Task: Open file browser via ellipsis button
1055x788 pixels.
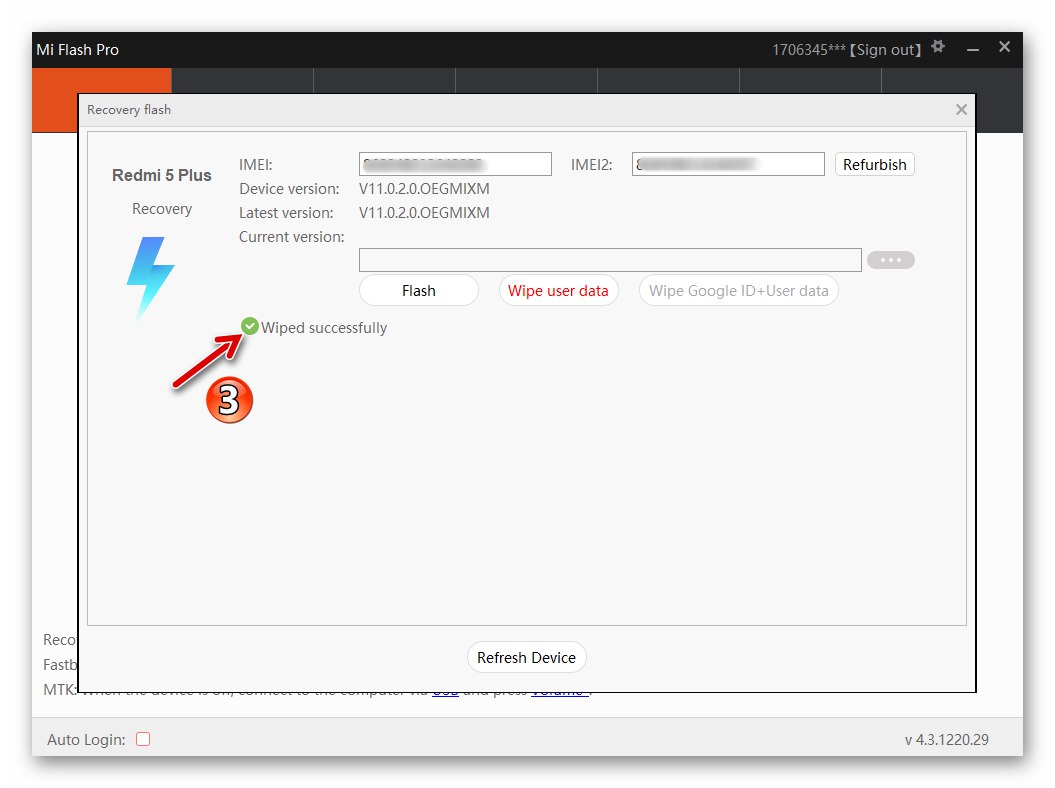Action: [891, 260]
